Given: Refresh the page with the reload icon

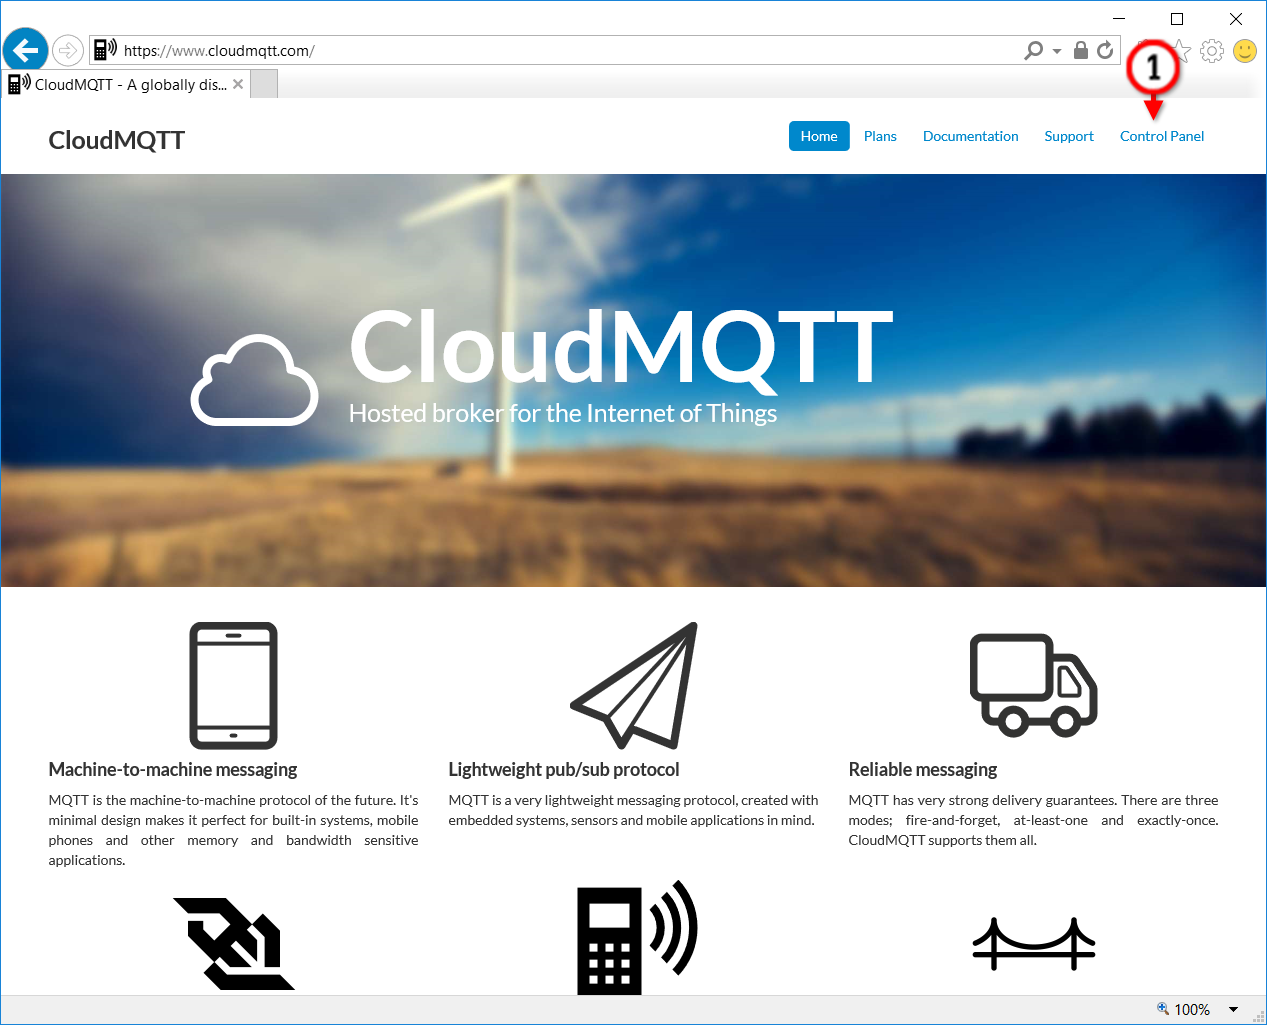Looking at the screenshot, I should [1105, 50].
